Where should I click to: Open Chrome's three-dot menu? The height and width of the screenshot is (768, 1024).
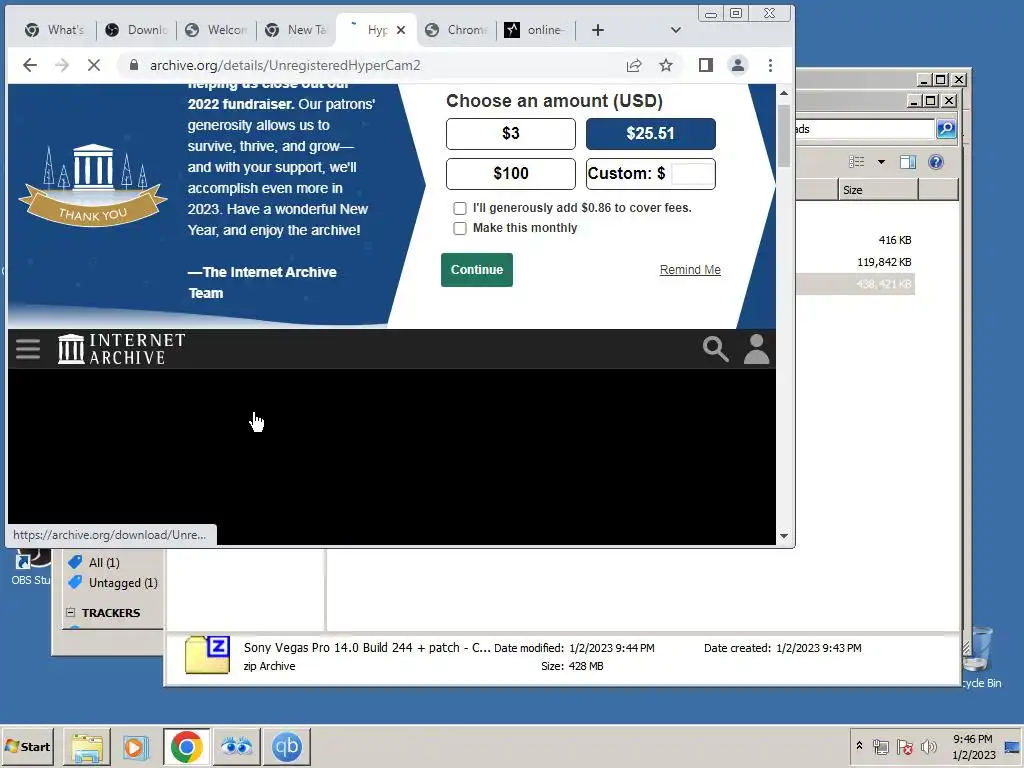(771, 65)
